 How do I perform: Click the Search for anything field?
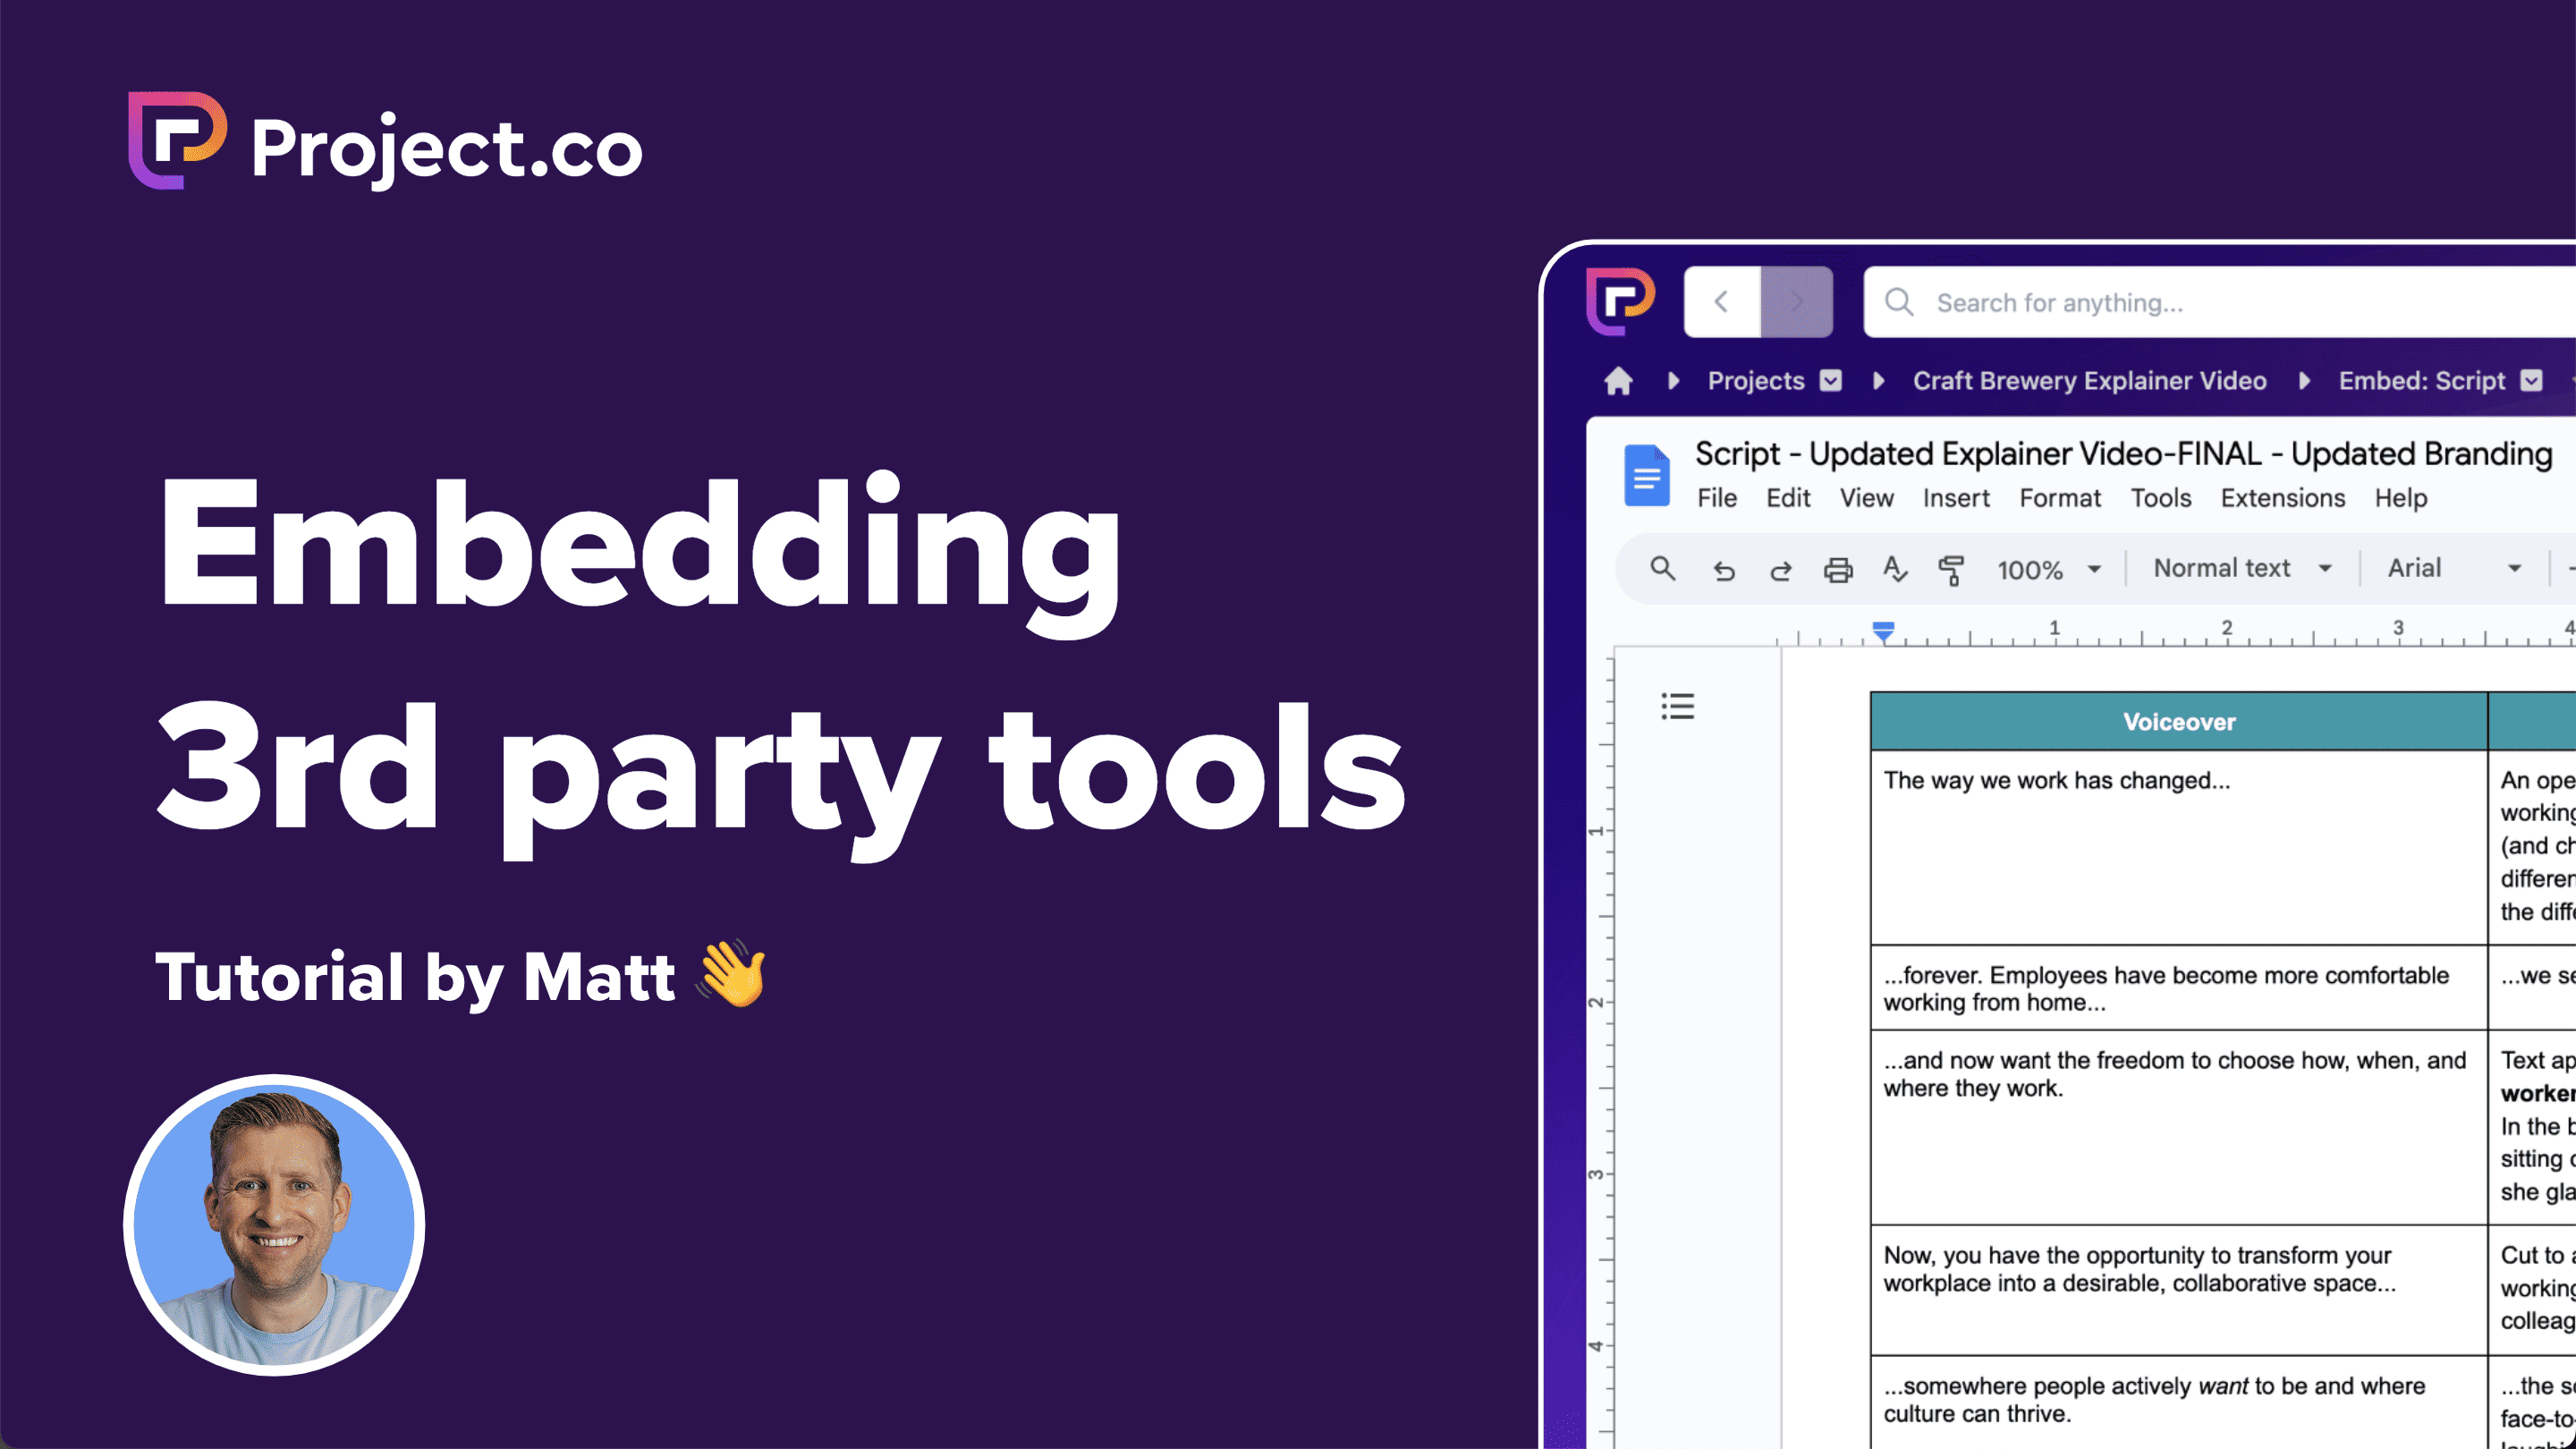2220,302
